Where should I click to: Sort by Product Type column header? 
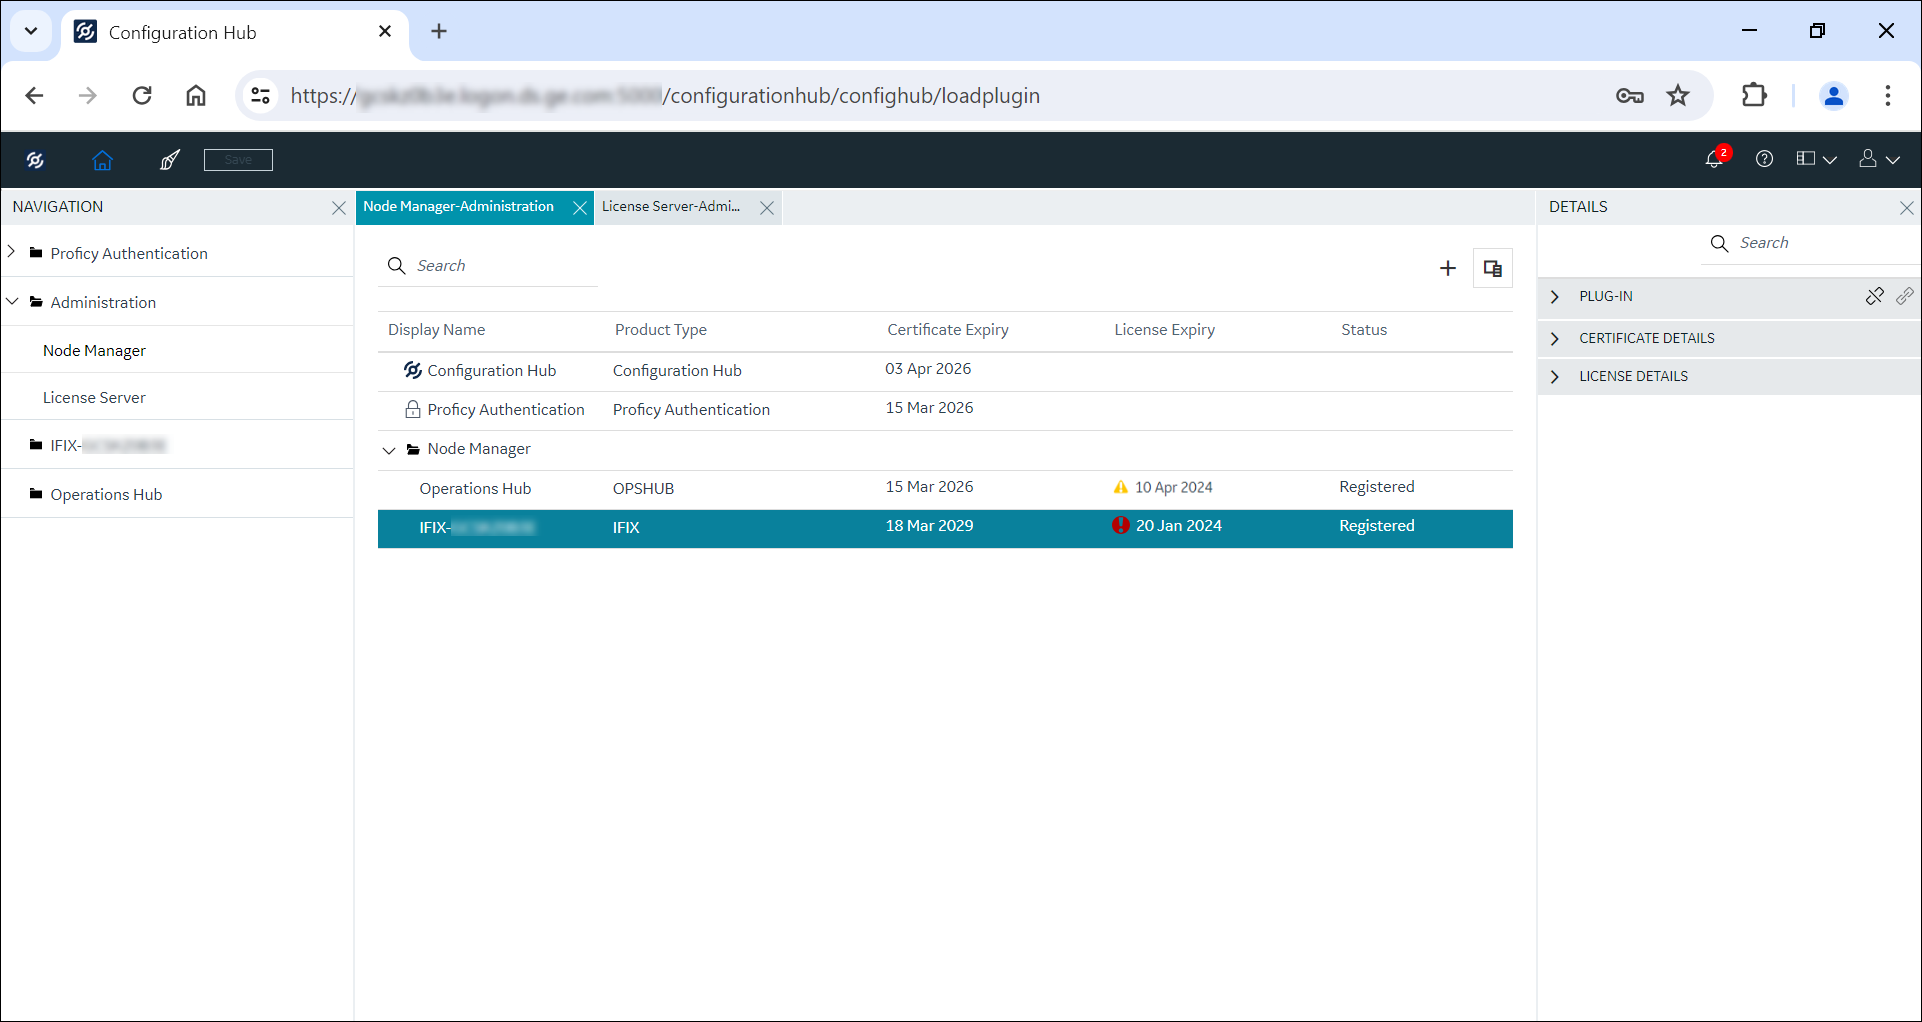pyautogui.click(x=661, y=330)
